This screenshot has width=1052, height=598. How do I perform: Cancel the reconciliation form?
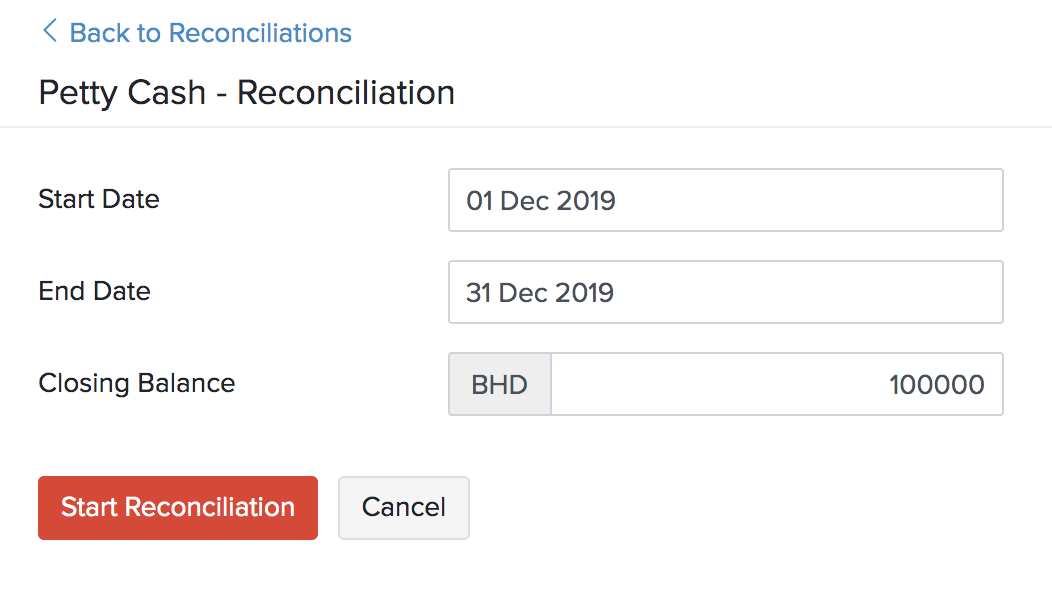click(403, 508)
